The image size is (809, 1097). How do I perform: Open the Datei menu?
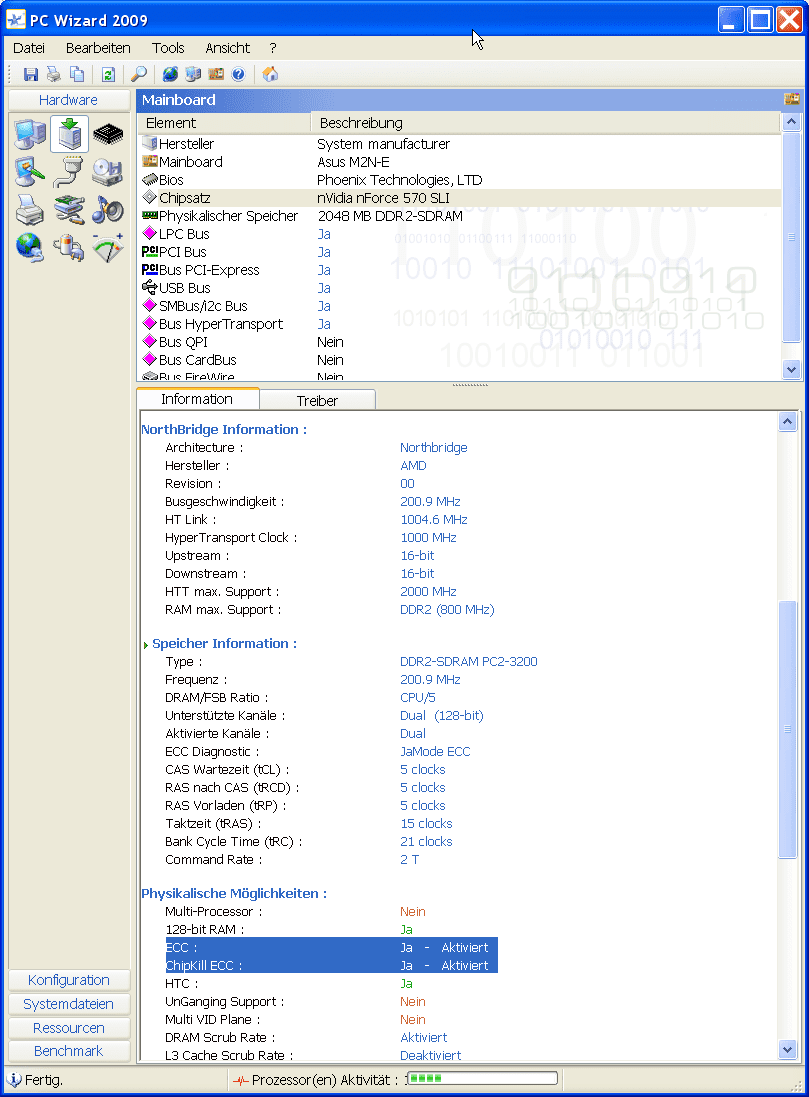click(29, 48)
